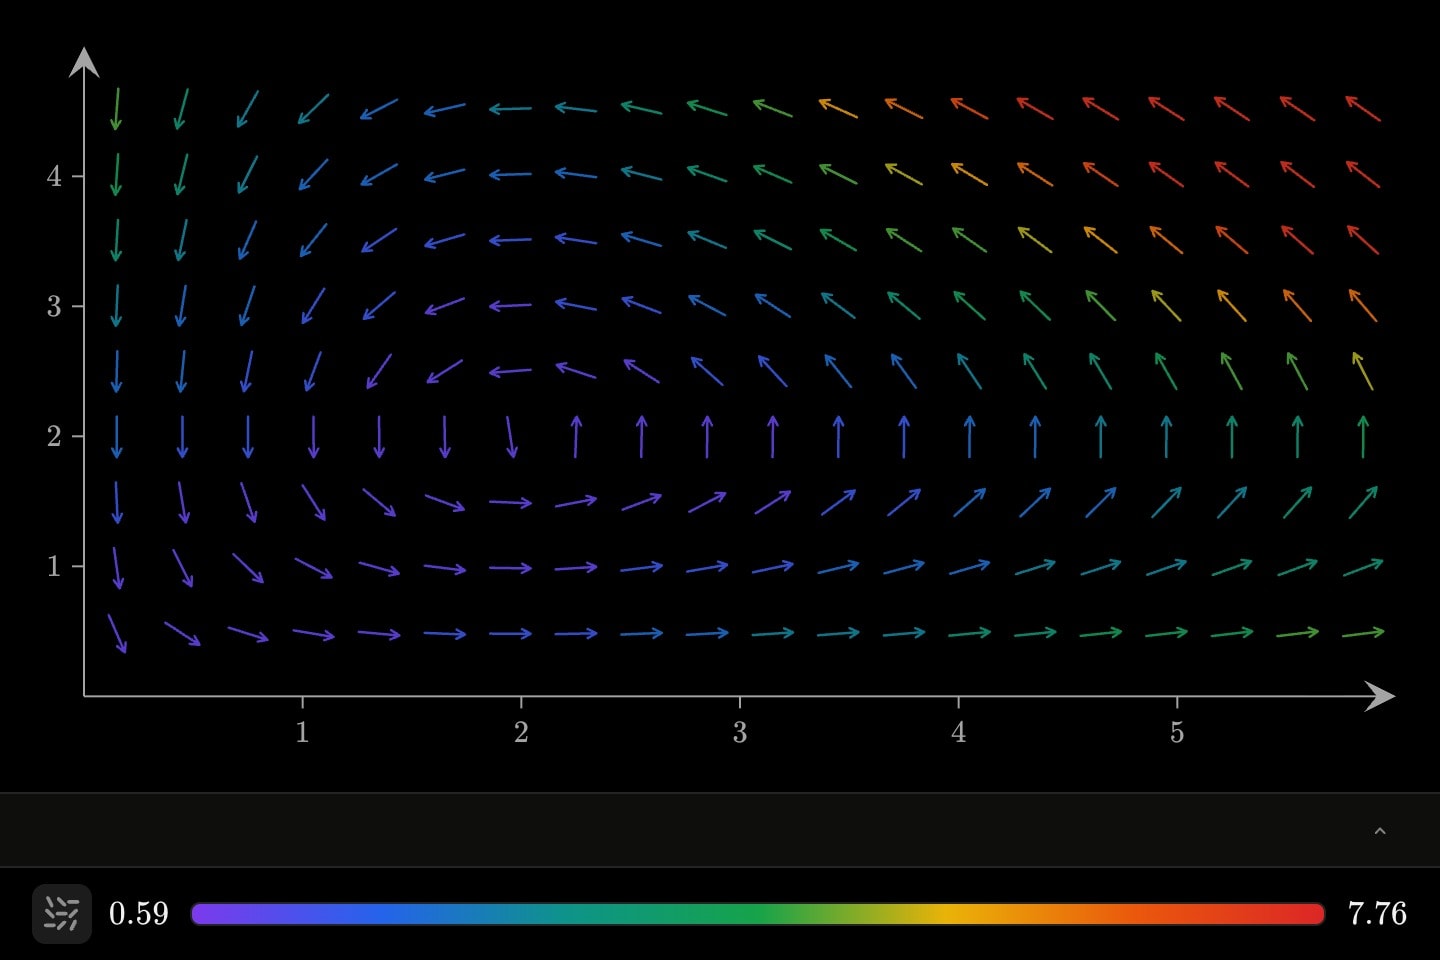Click the minimum value 0.59
Screen dimensions: 1440x960
(x=139, y=914)
